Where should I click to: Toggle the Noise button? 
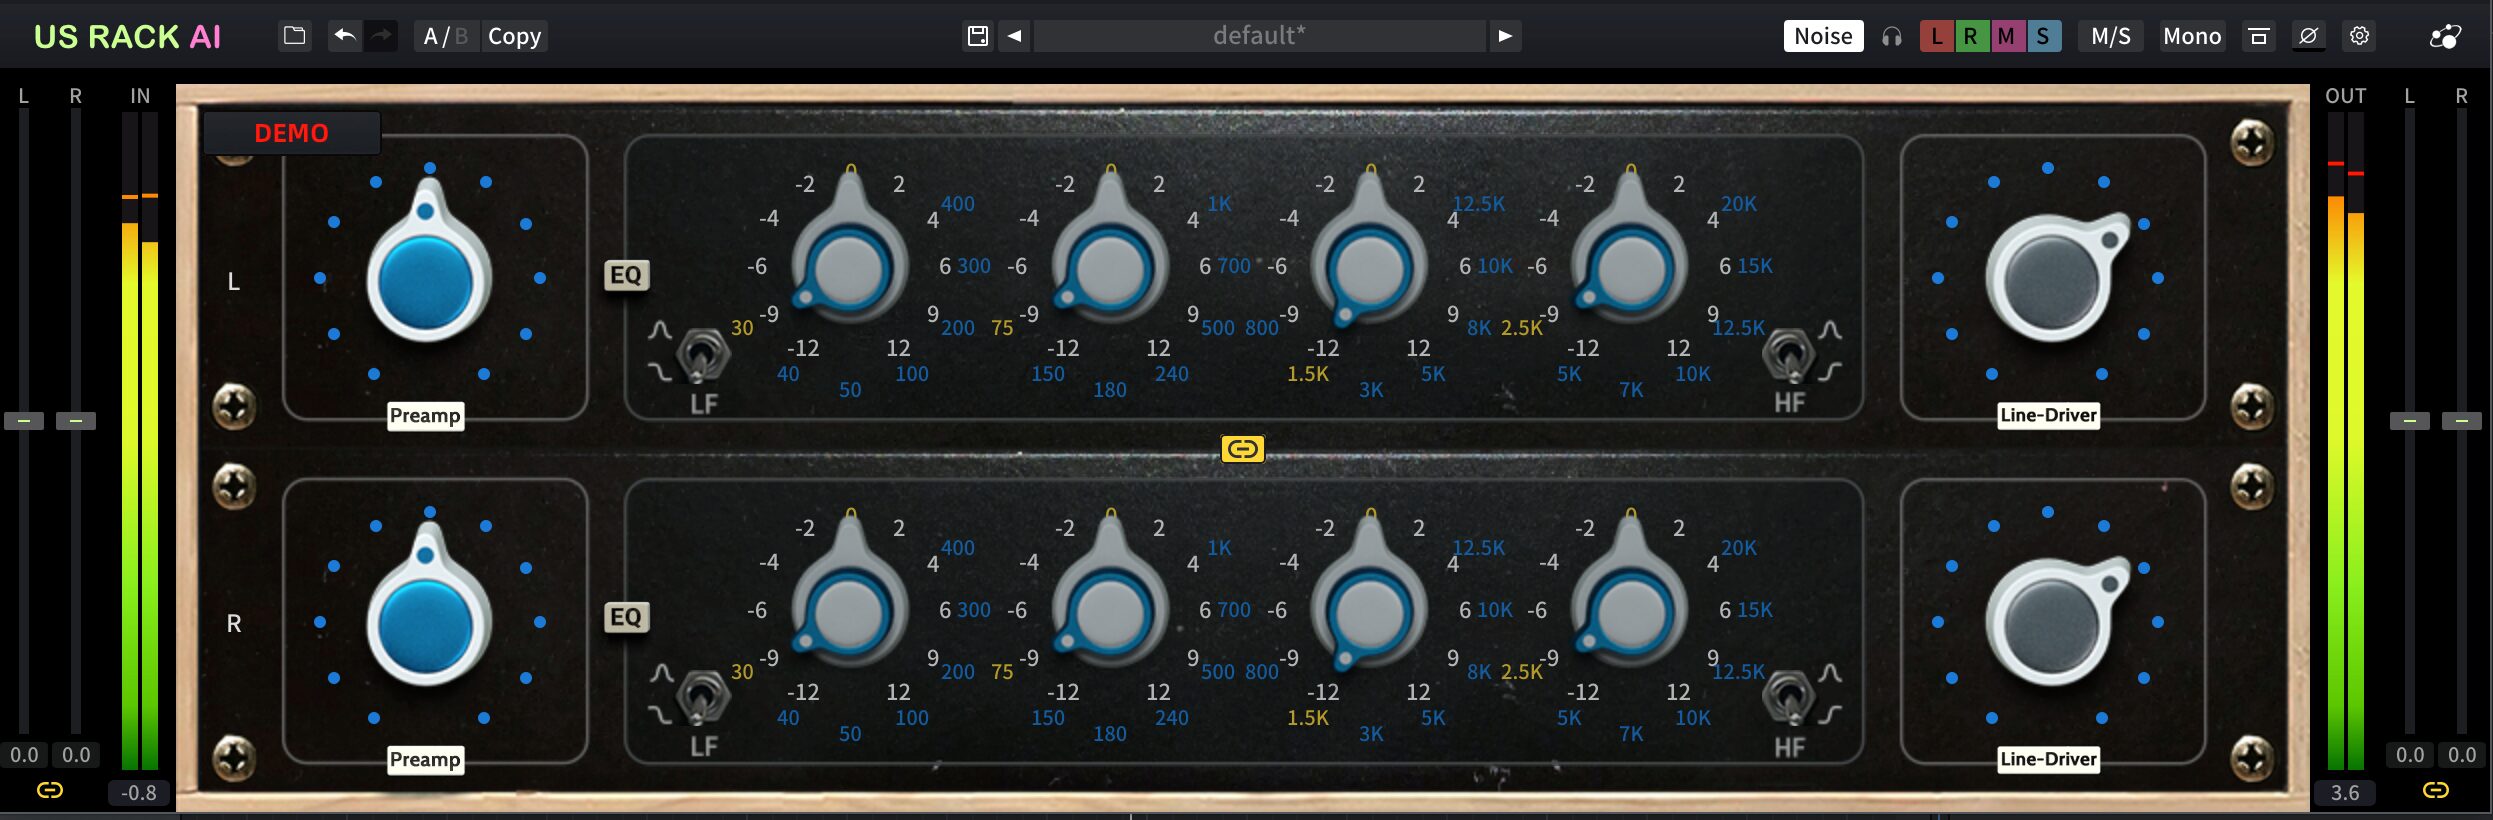coord(1823,36)
